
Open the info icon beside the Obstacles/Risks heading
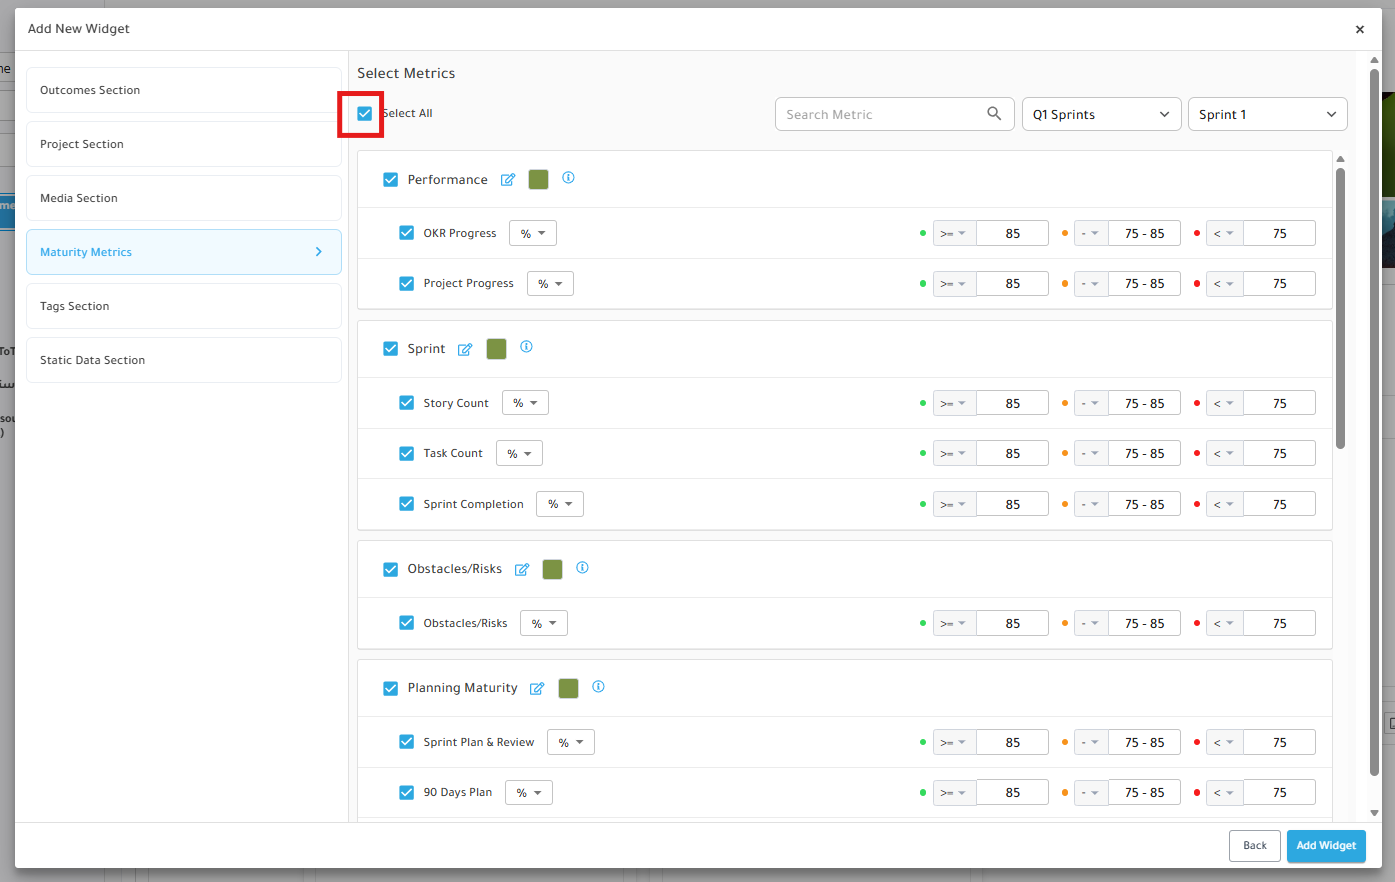point(582,568)
